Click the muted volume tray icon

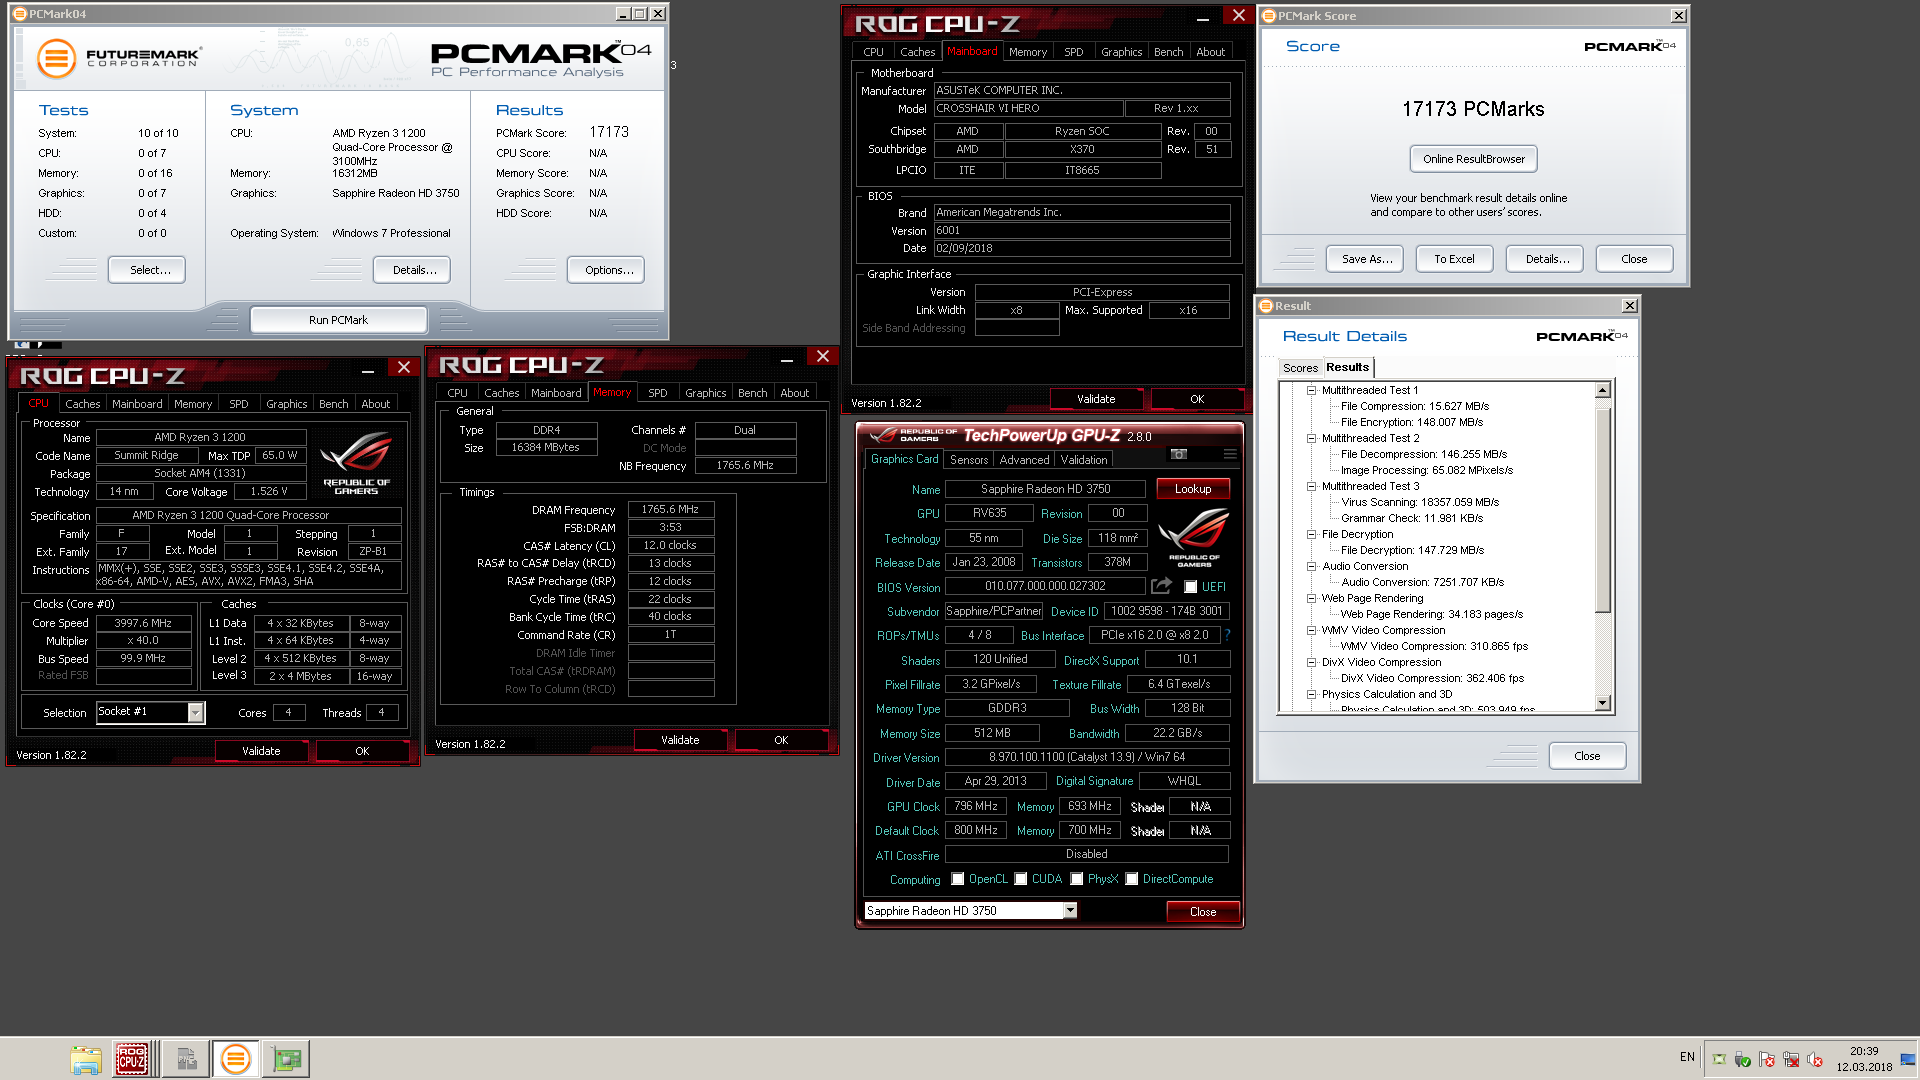(x=1815, y=1059)
